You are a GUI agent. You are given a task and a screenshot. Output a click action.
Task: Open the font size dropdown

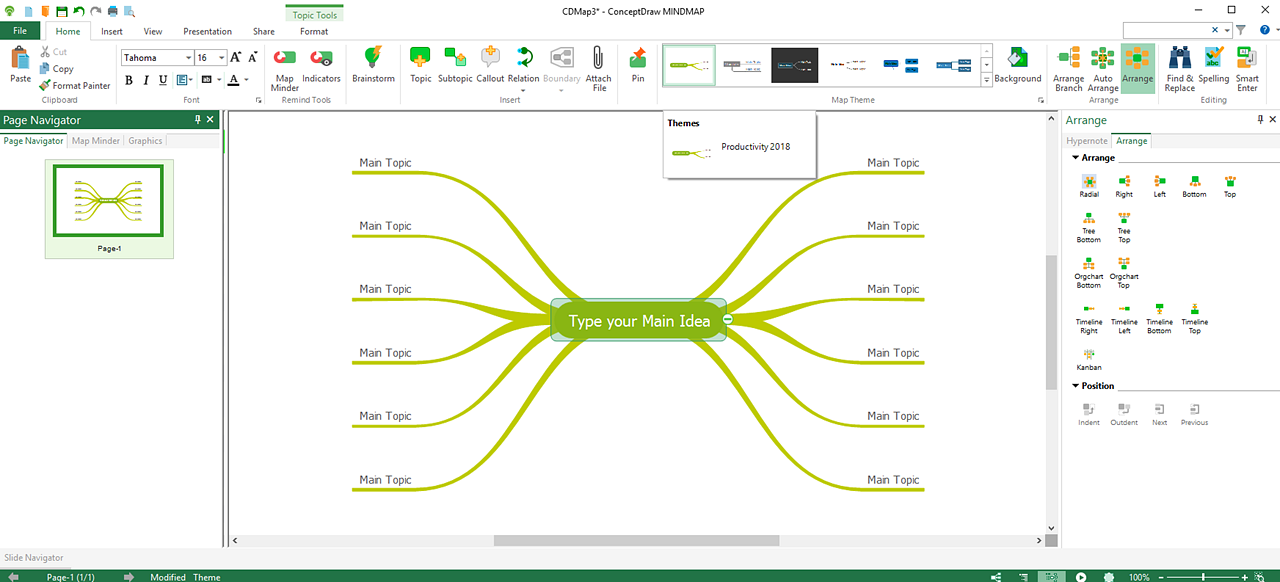point(221,57)
